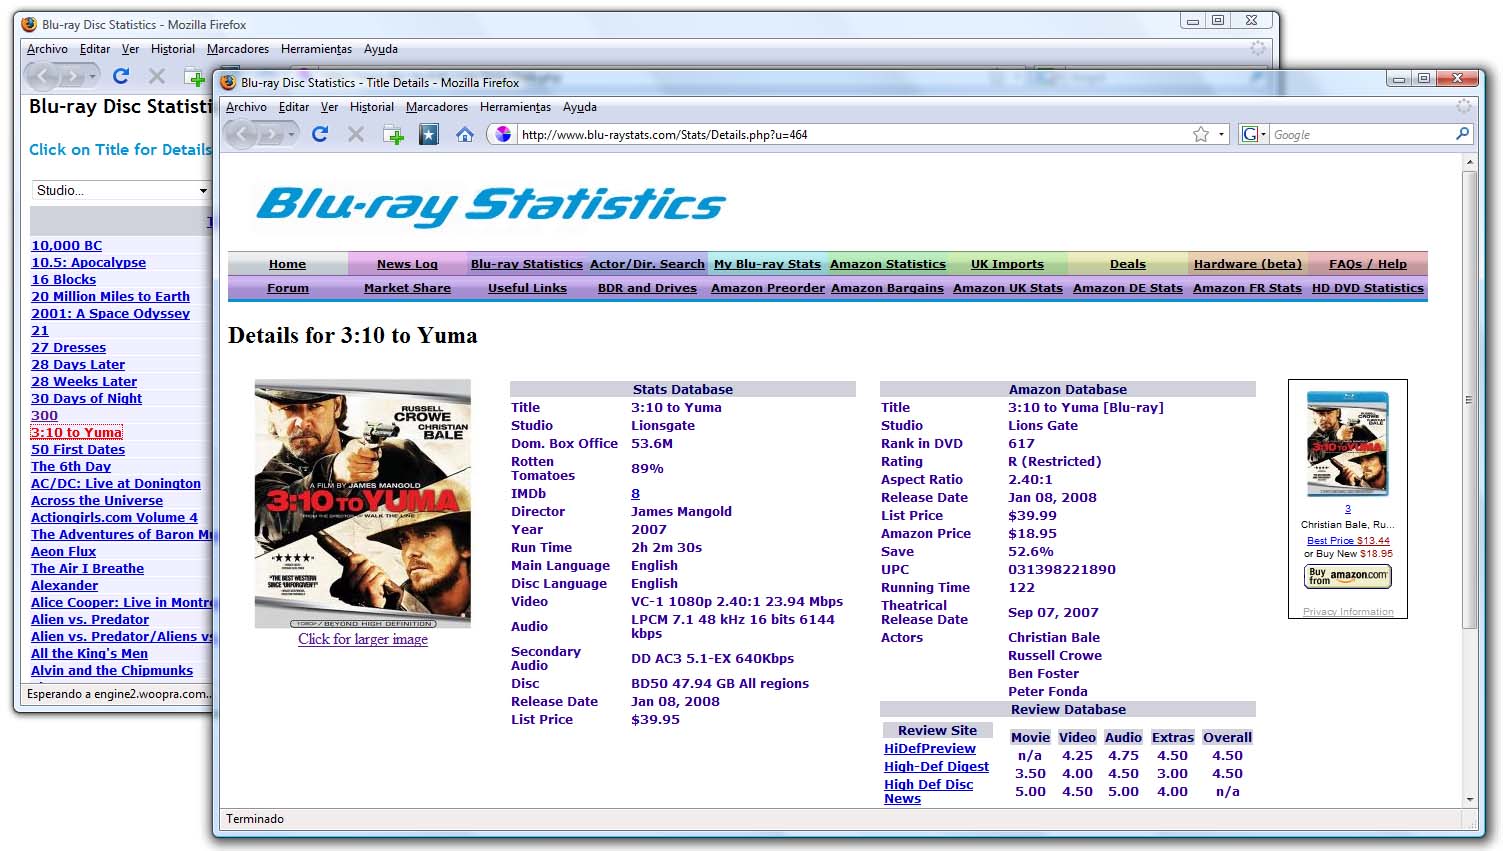Open 28 Weeks Later in the back window list
Viewport: 1503px width, 851px height.
[84, 381]
